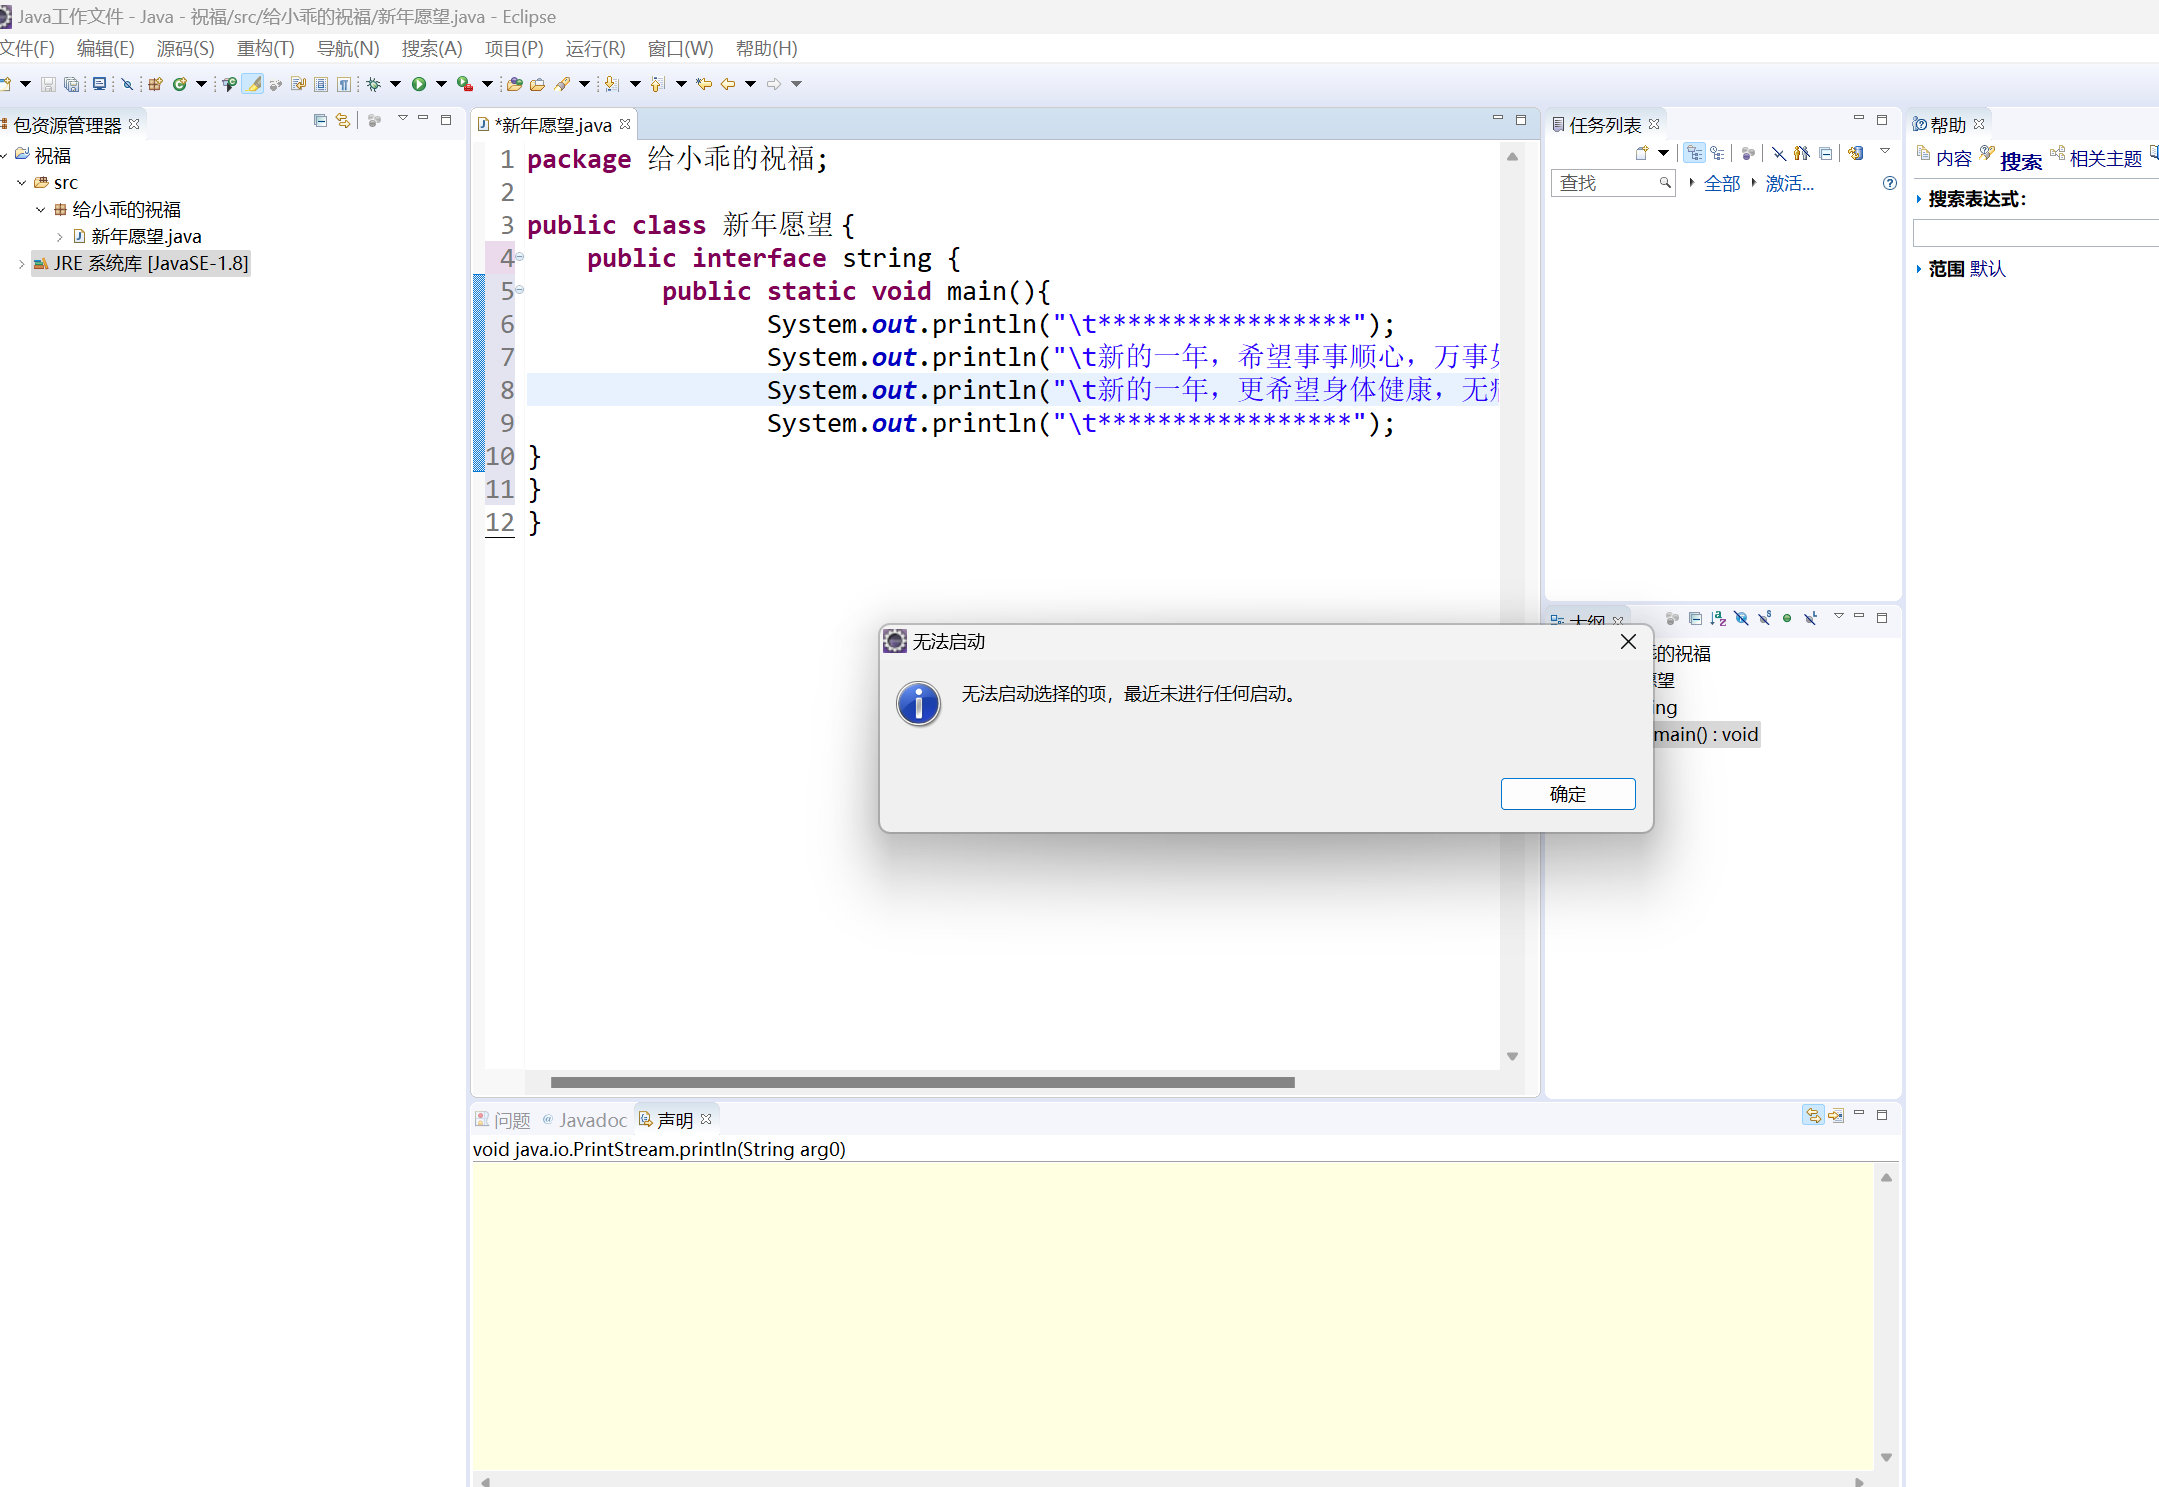Screen dimensions: 2159x1487
Task: Click the Run with external tools icon
Action: click(465, 84)
